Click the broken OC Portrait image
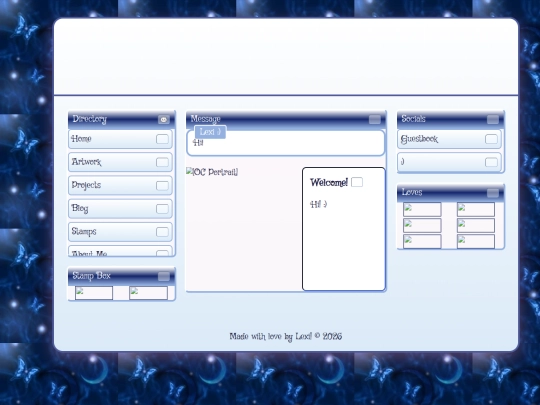This screenshot has height=405, width=540. click(212, 172)
